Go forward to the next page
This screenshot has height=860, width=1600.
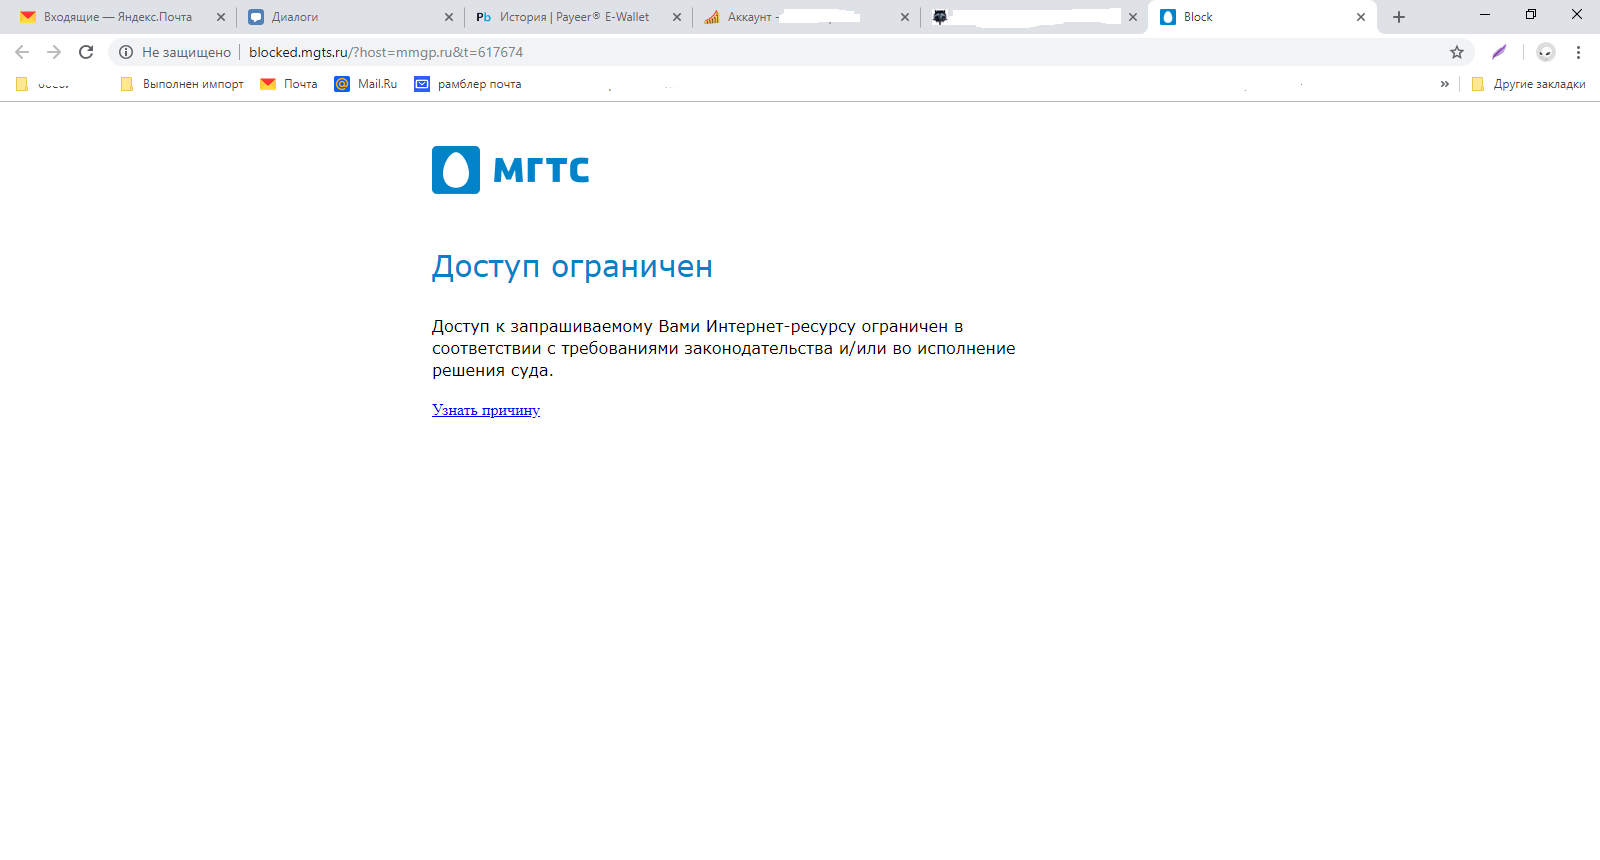[54, 52]
